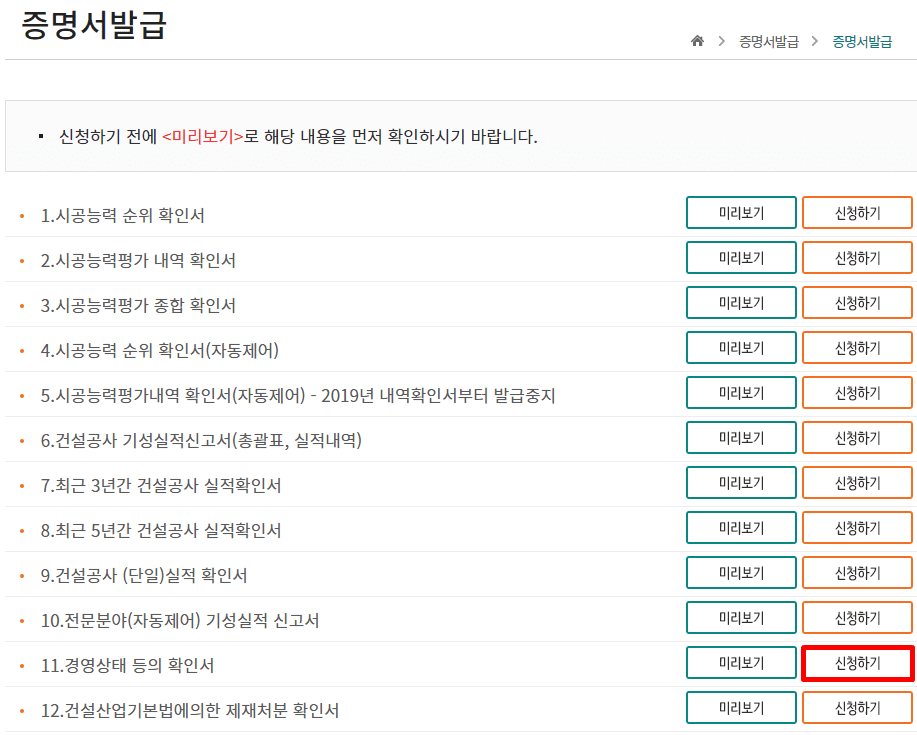Click the 증명서발급 page heading
Screen dimensions: 917x735
pos(94,25)
